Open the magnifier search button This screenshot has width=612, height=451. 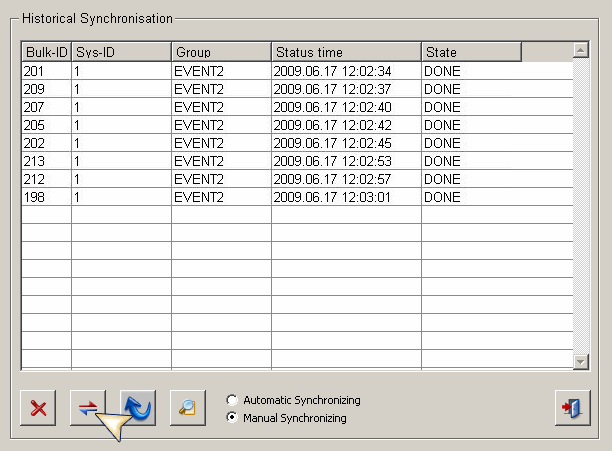(187, 408)
